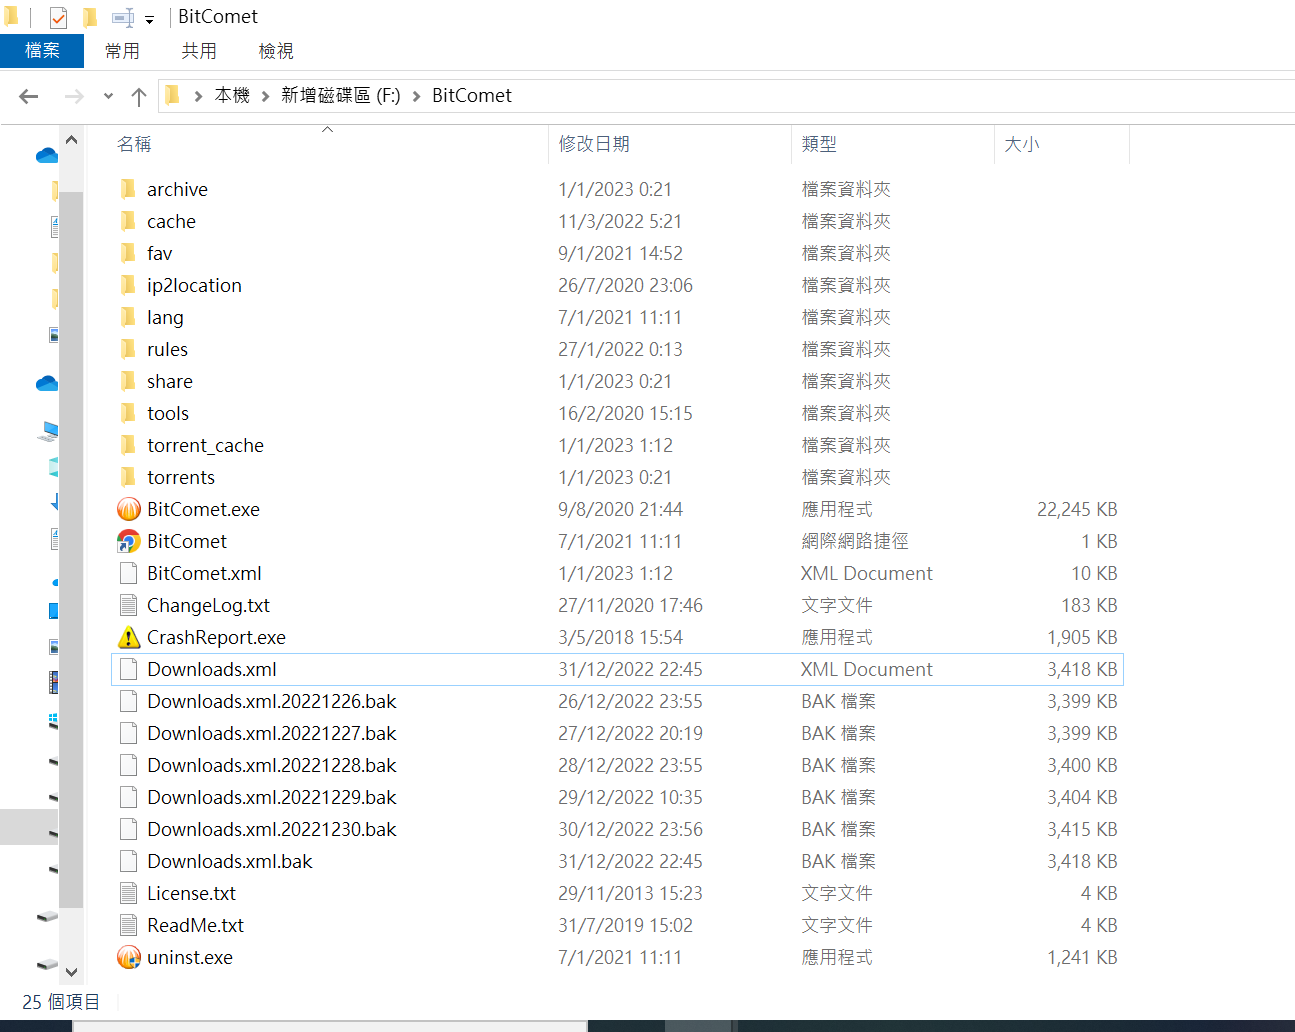Click the Back navigation arrow

[29, 96]
